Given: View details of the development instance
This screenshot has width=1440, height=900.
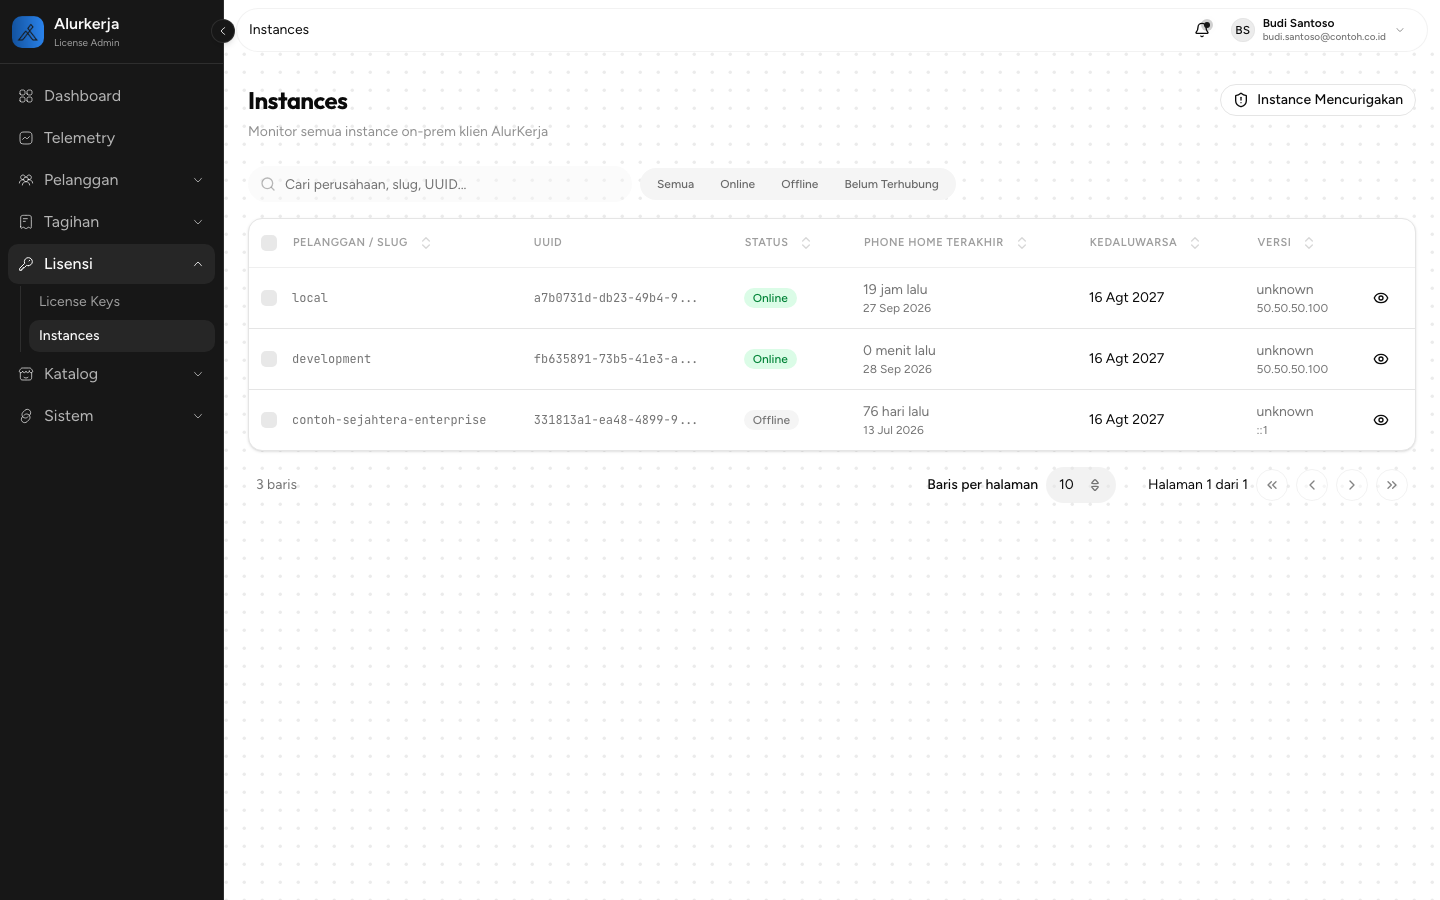Looking at the screenshot, I should coord(1381,359).
